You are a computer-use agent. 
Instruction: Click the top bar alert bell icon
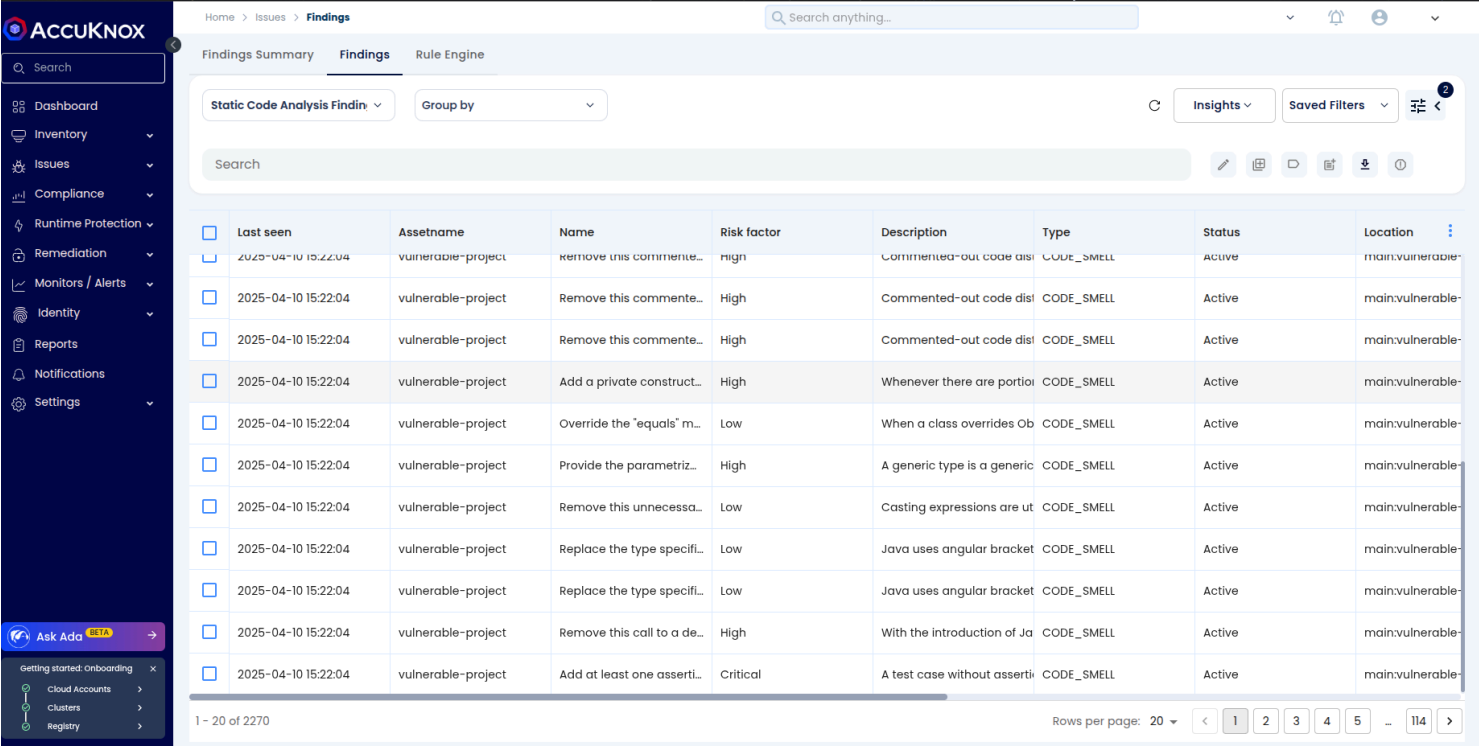[1336, 17]
